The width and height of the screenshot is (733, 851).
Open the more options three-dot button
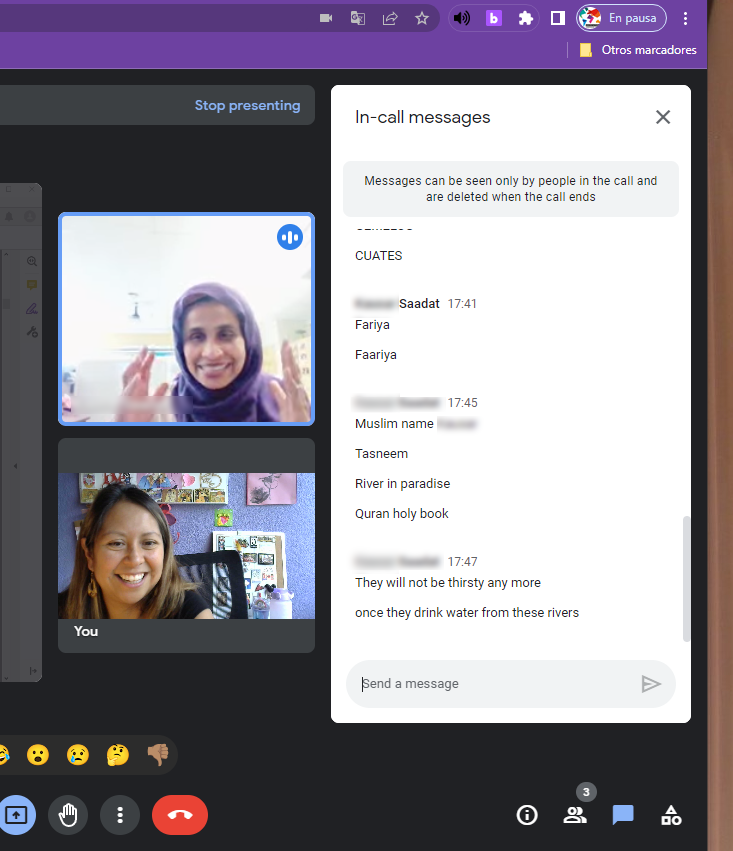120,815
